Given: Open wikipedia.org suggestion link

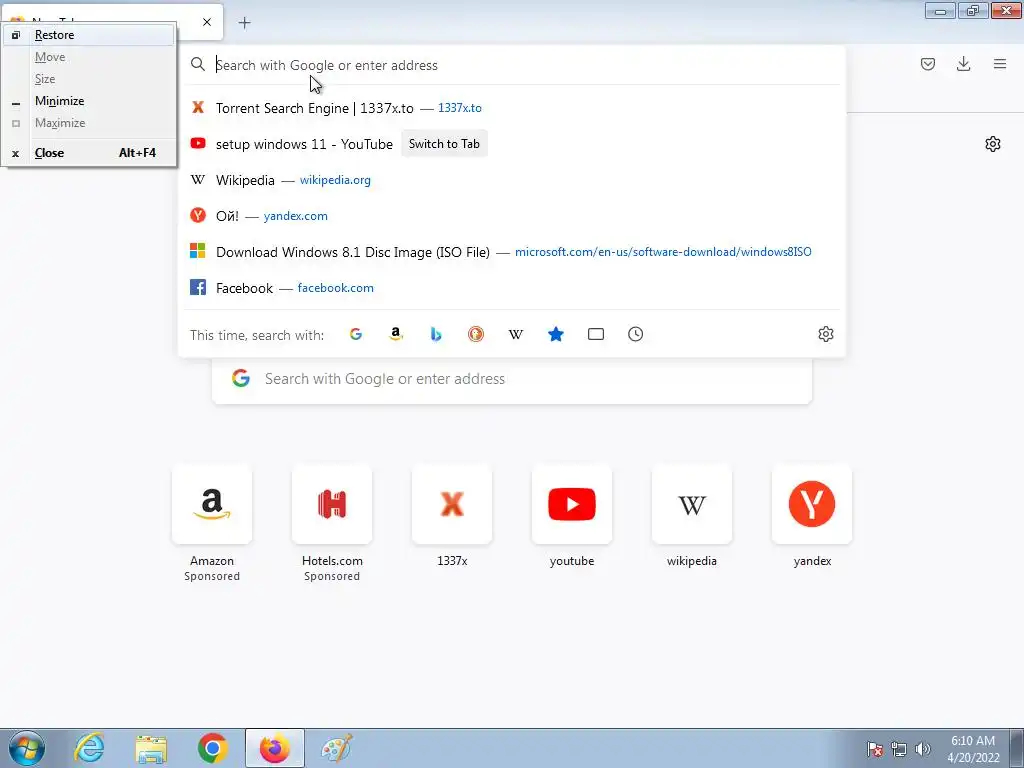Looking at the screenshot, I should (x=335, y=180).
